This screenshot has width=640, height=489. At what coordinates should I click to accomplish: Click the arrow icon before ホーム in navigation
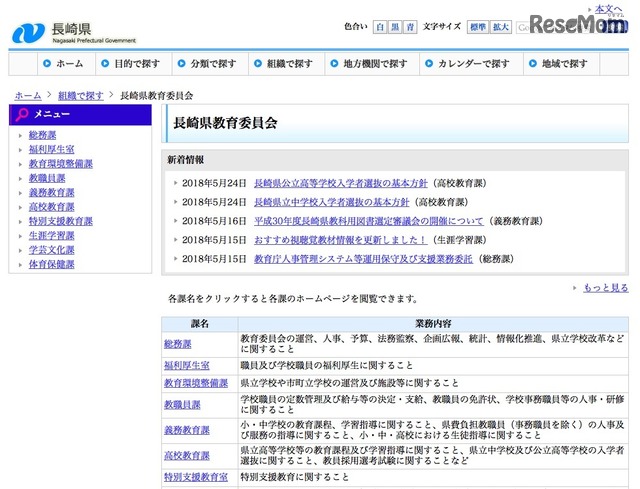pyautogui.click(x=46, y=63)
